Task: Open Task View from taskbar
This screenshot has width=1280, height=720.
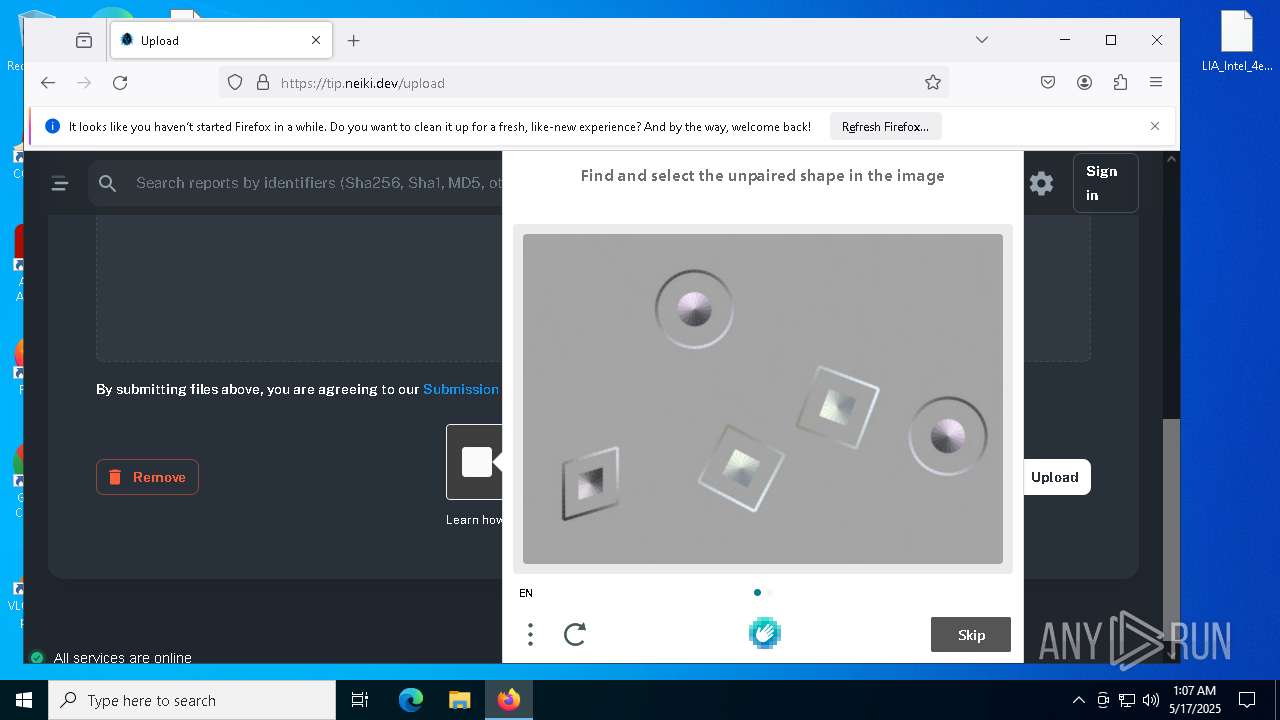Action: pos(360,700)
